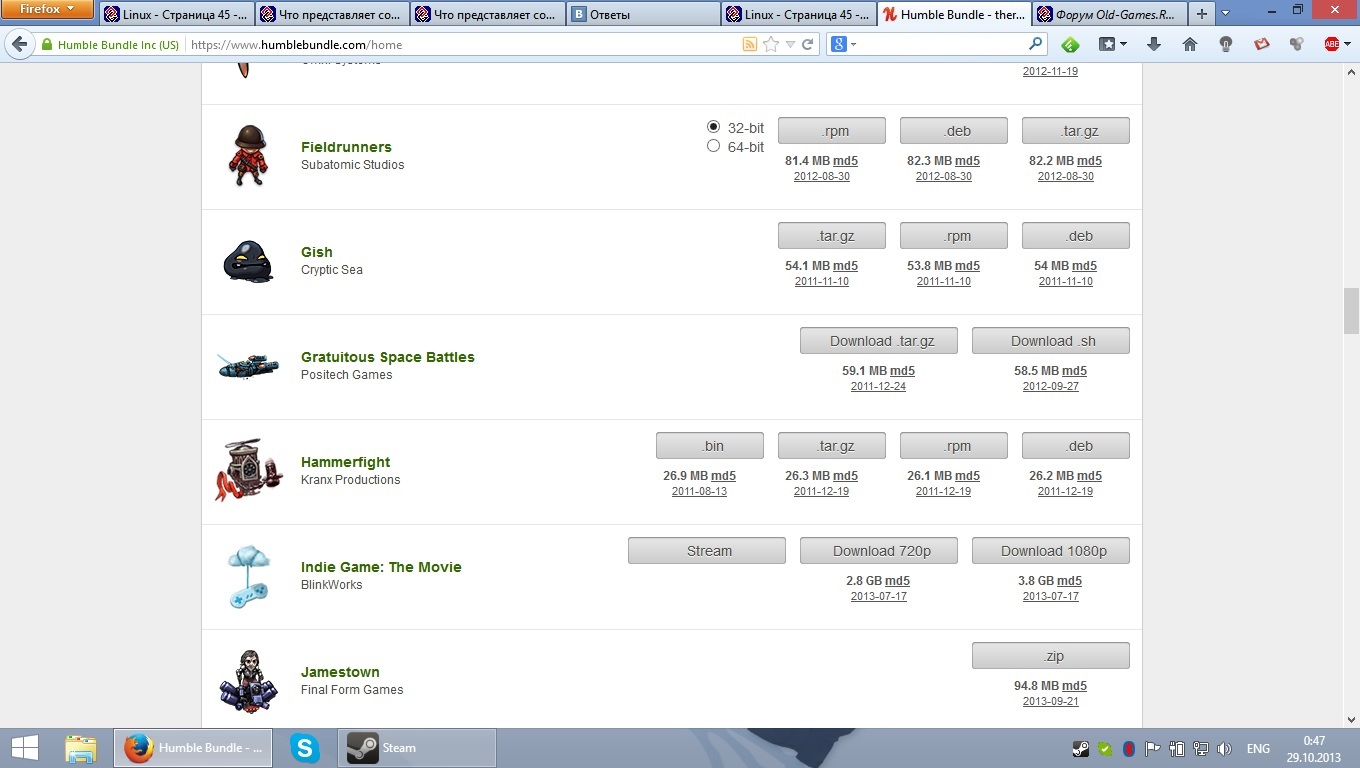Click the page vertical scrollbar thumb
The image size is (1360, 768).
[1351, 312]
